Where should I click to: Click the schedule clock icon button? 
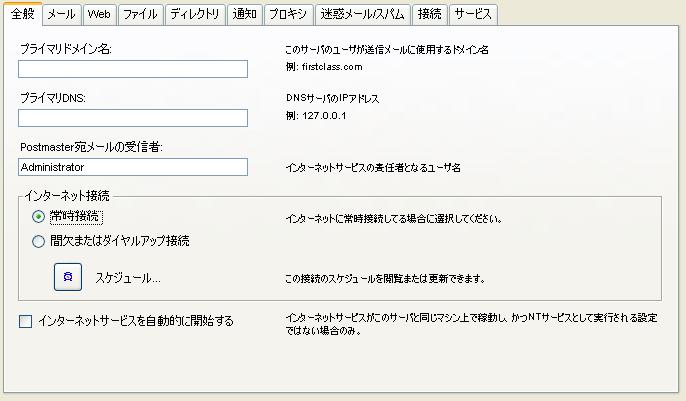click(68, 277)
